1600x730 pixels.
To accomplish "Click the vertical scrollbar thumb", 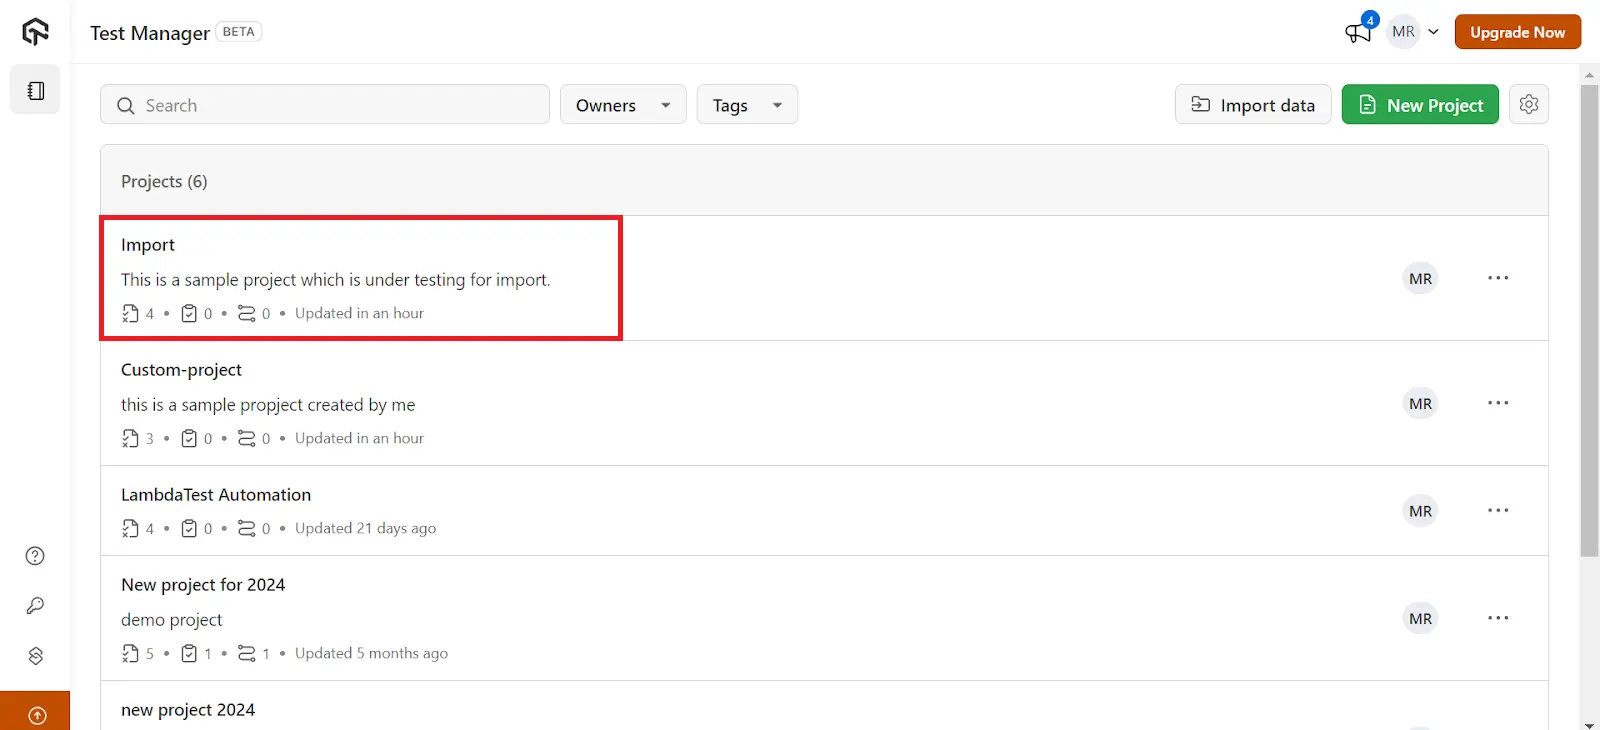I will [1589, 320].
